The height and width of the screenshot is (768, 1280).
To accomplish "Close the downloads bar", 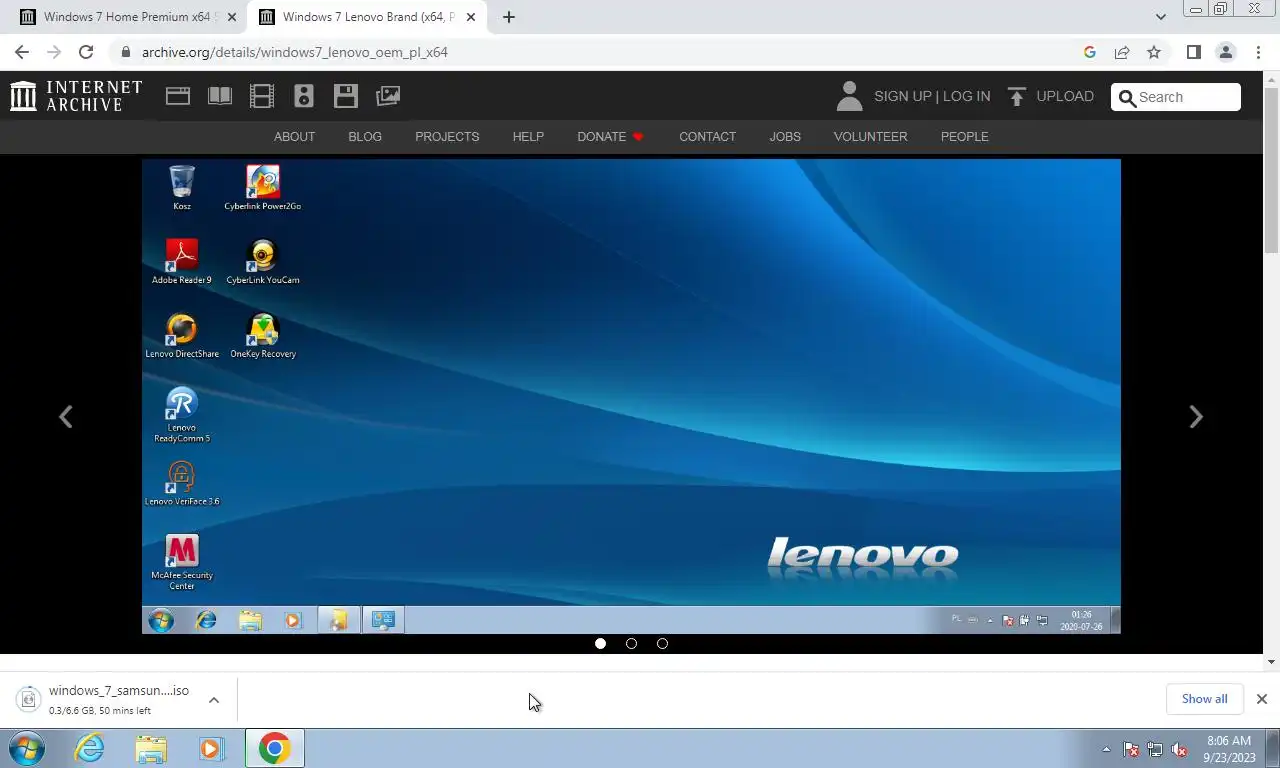I will click(1262, 699).
